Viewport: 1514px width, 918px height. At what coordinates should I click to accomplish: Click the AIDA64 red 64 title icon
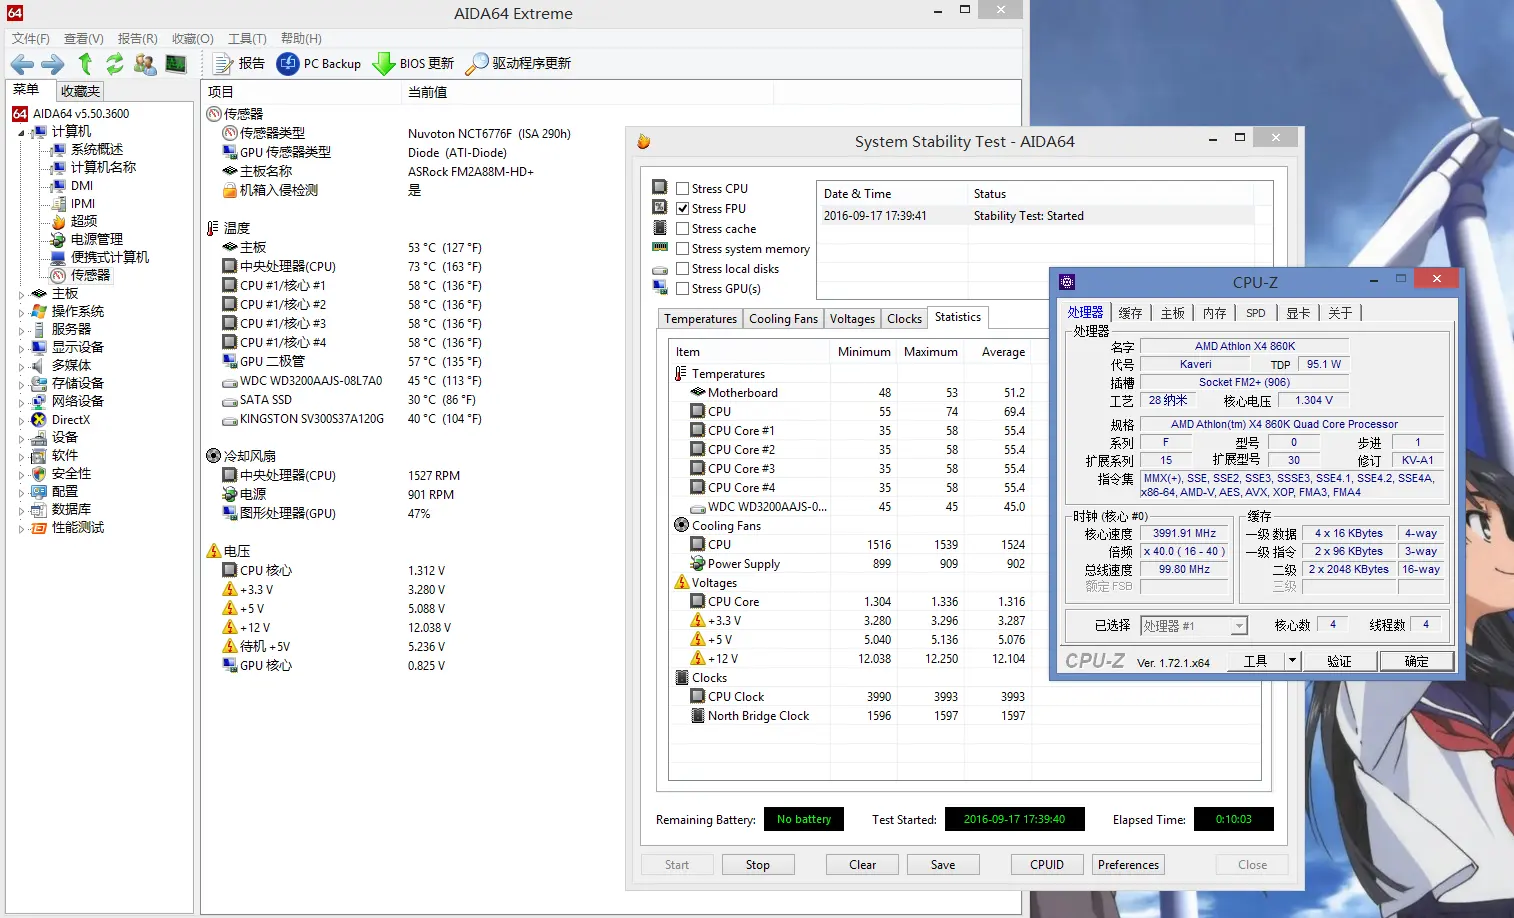coord(15,13)
